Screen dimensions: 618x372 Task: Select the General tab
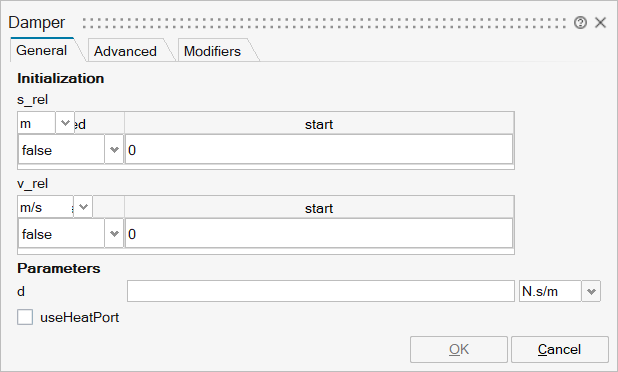pyautogui.click(x=42, y=50)
